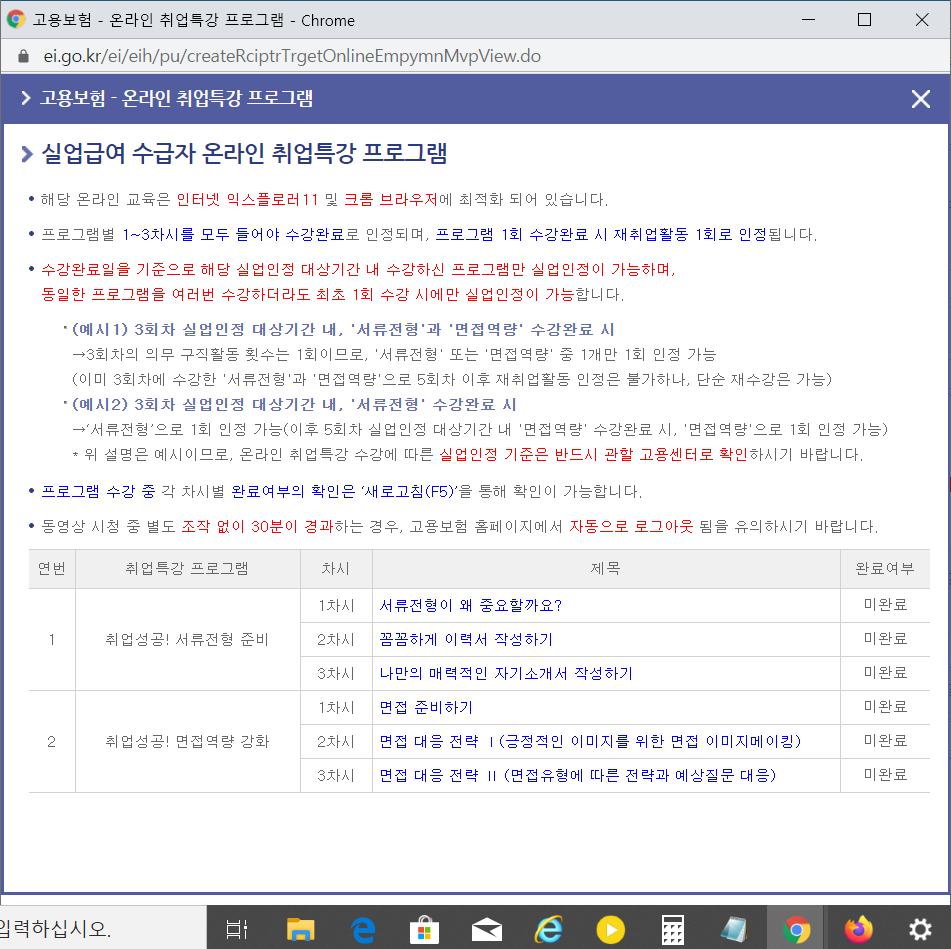
Task: Activate the Chrome icon on the taskbar
Action: (795, 928)
